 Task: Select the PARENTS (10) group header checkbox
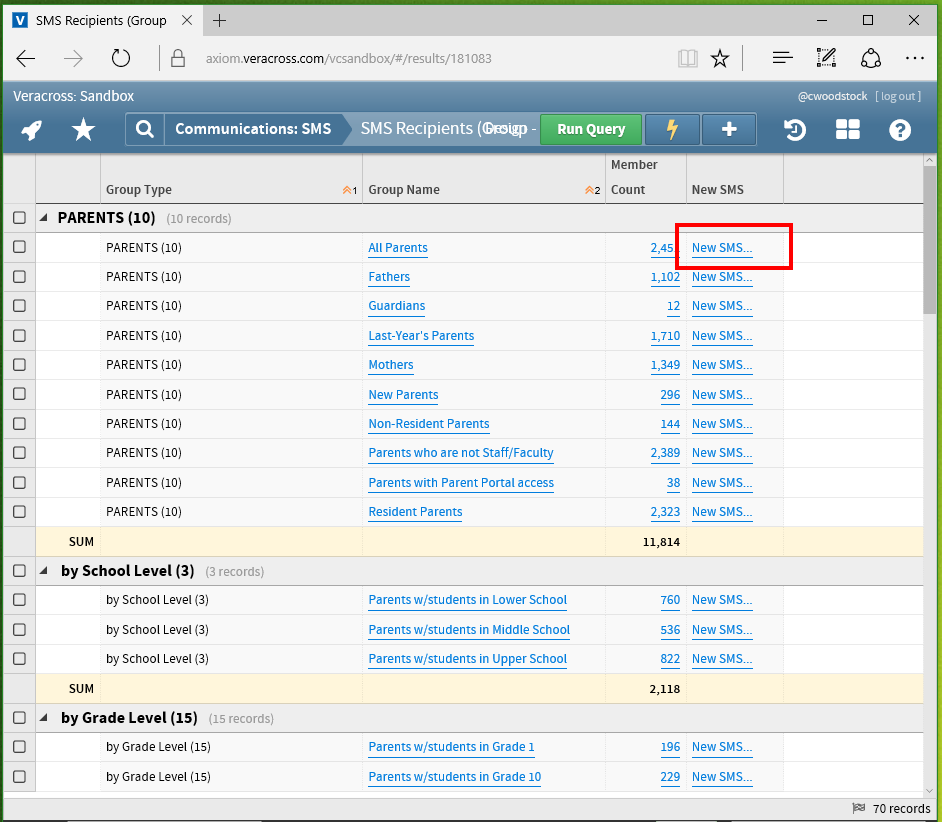19,218
